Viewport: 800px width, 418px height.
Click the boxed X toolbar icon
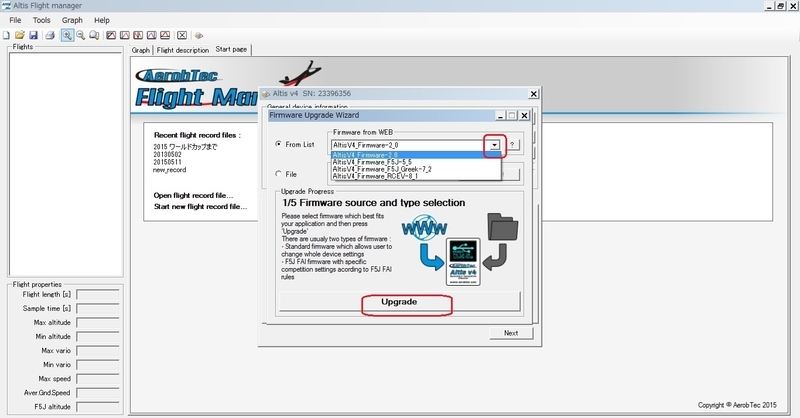[182, 35]
